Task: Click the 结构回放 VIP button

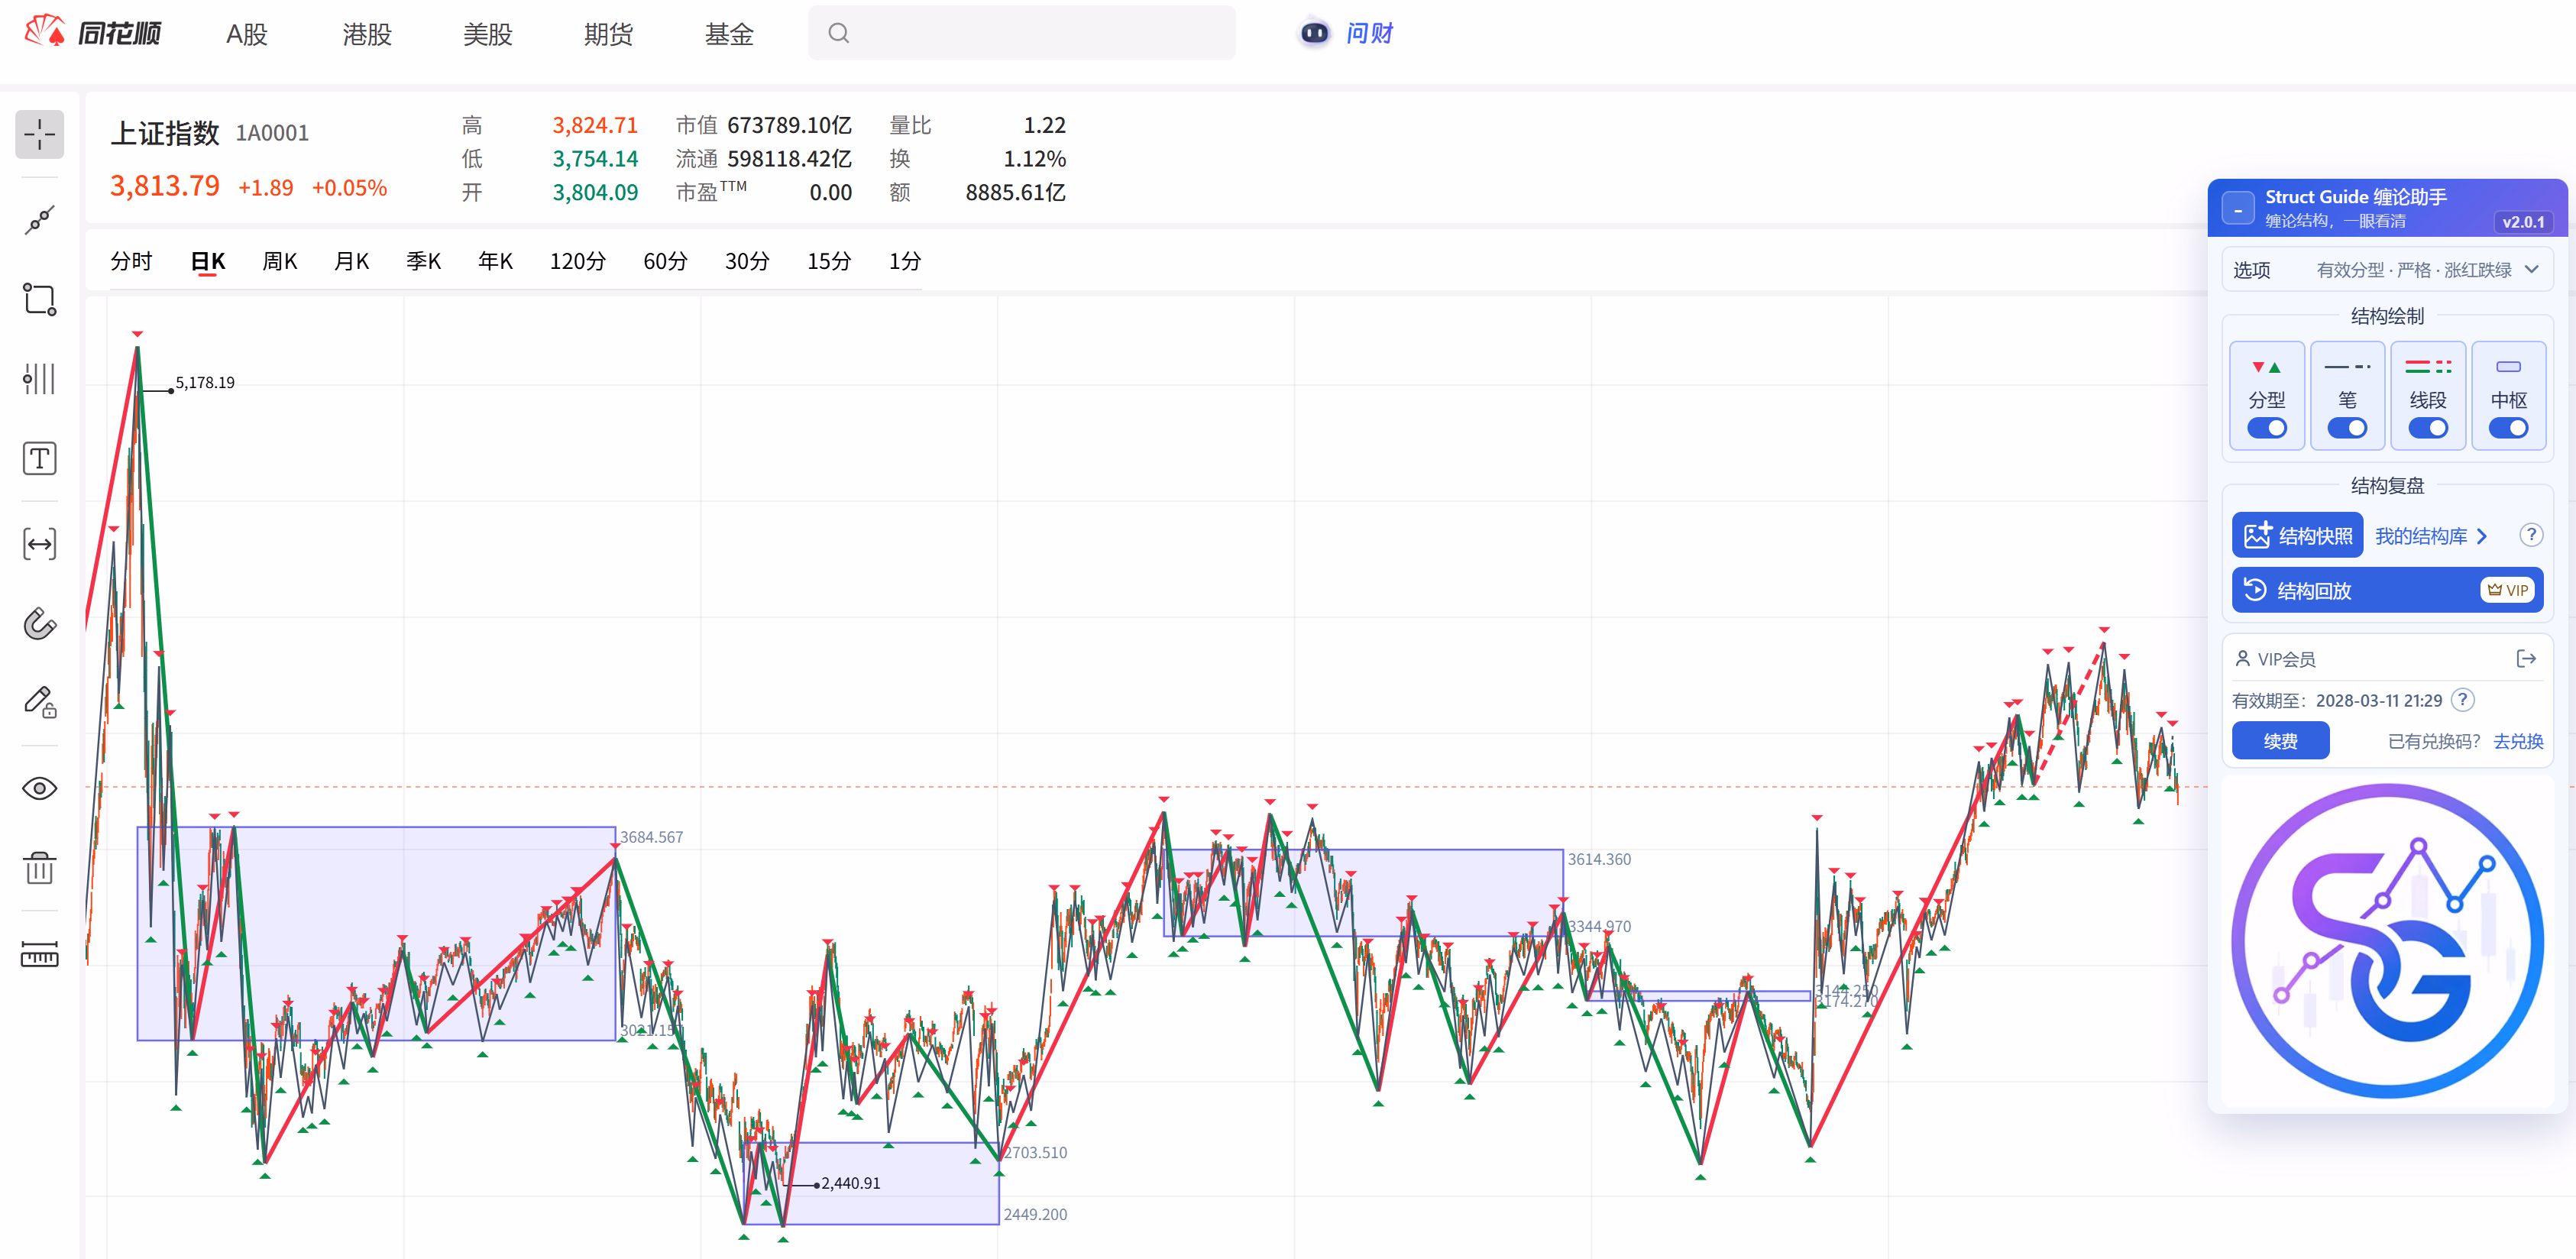Action: pyautogui.click(x=2387, y=590)
